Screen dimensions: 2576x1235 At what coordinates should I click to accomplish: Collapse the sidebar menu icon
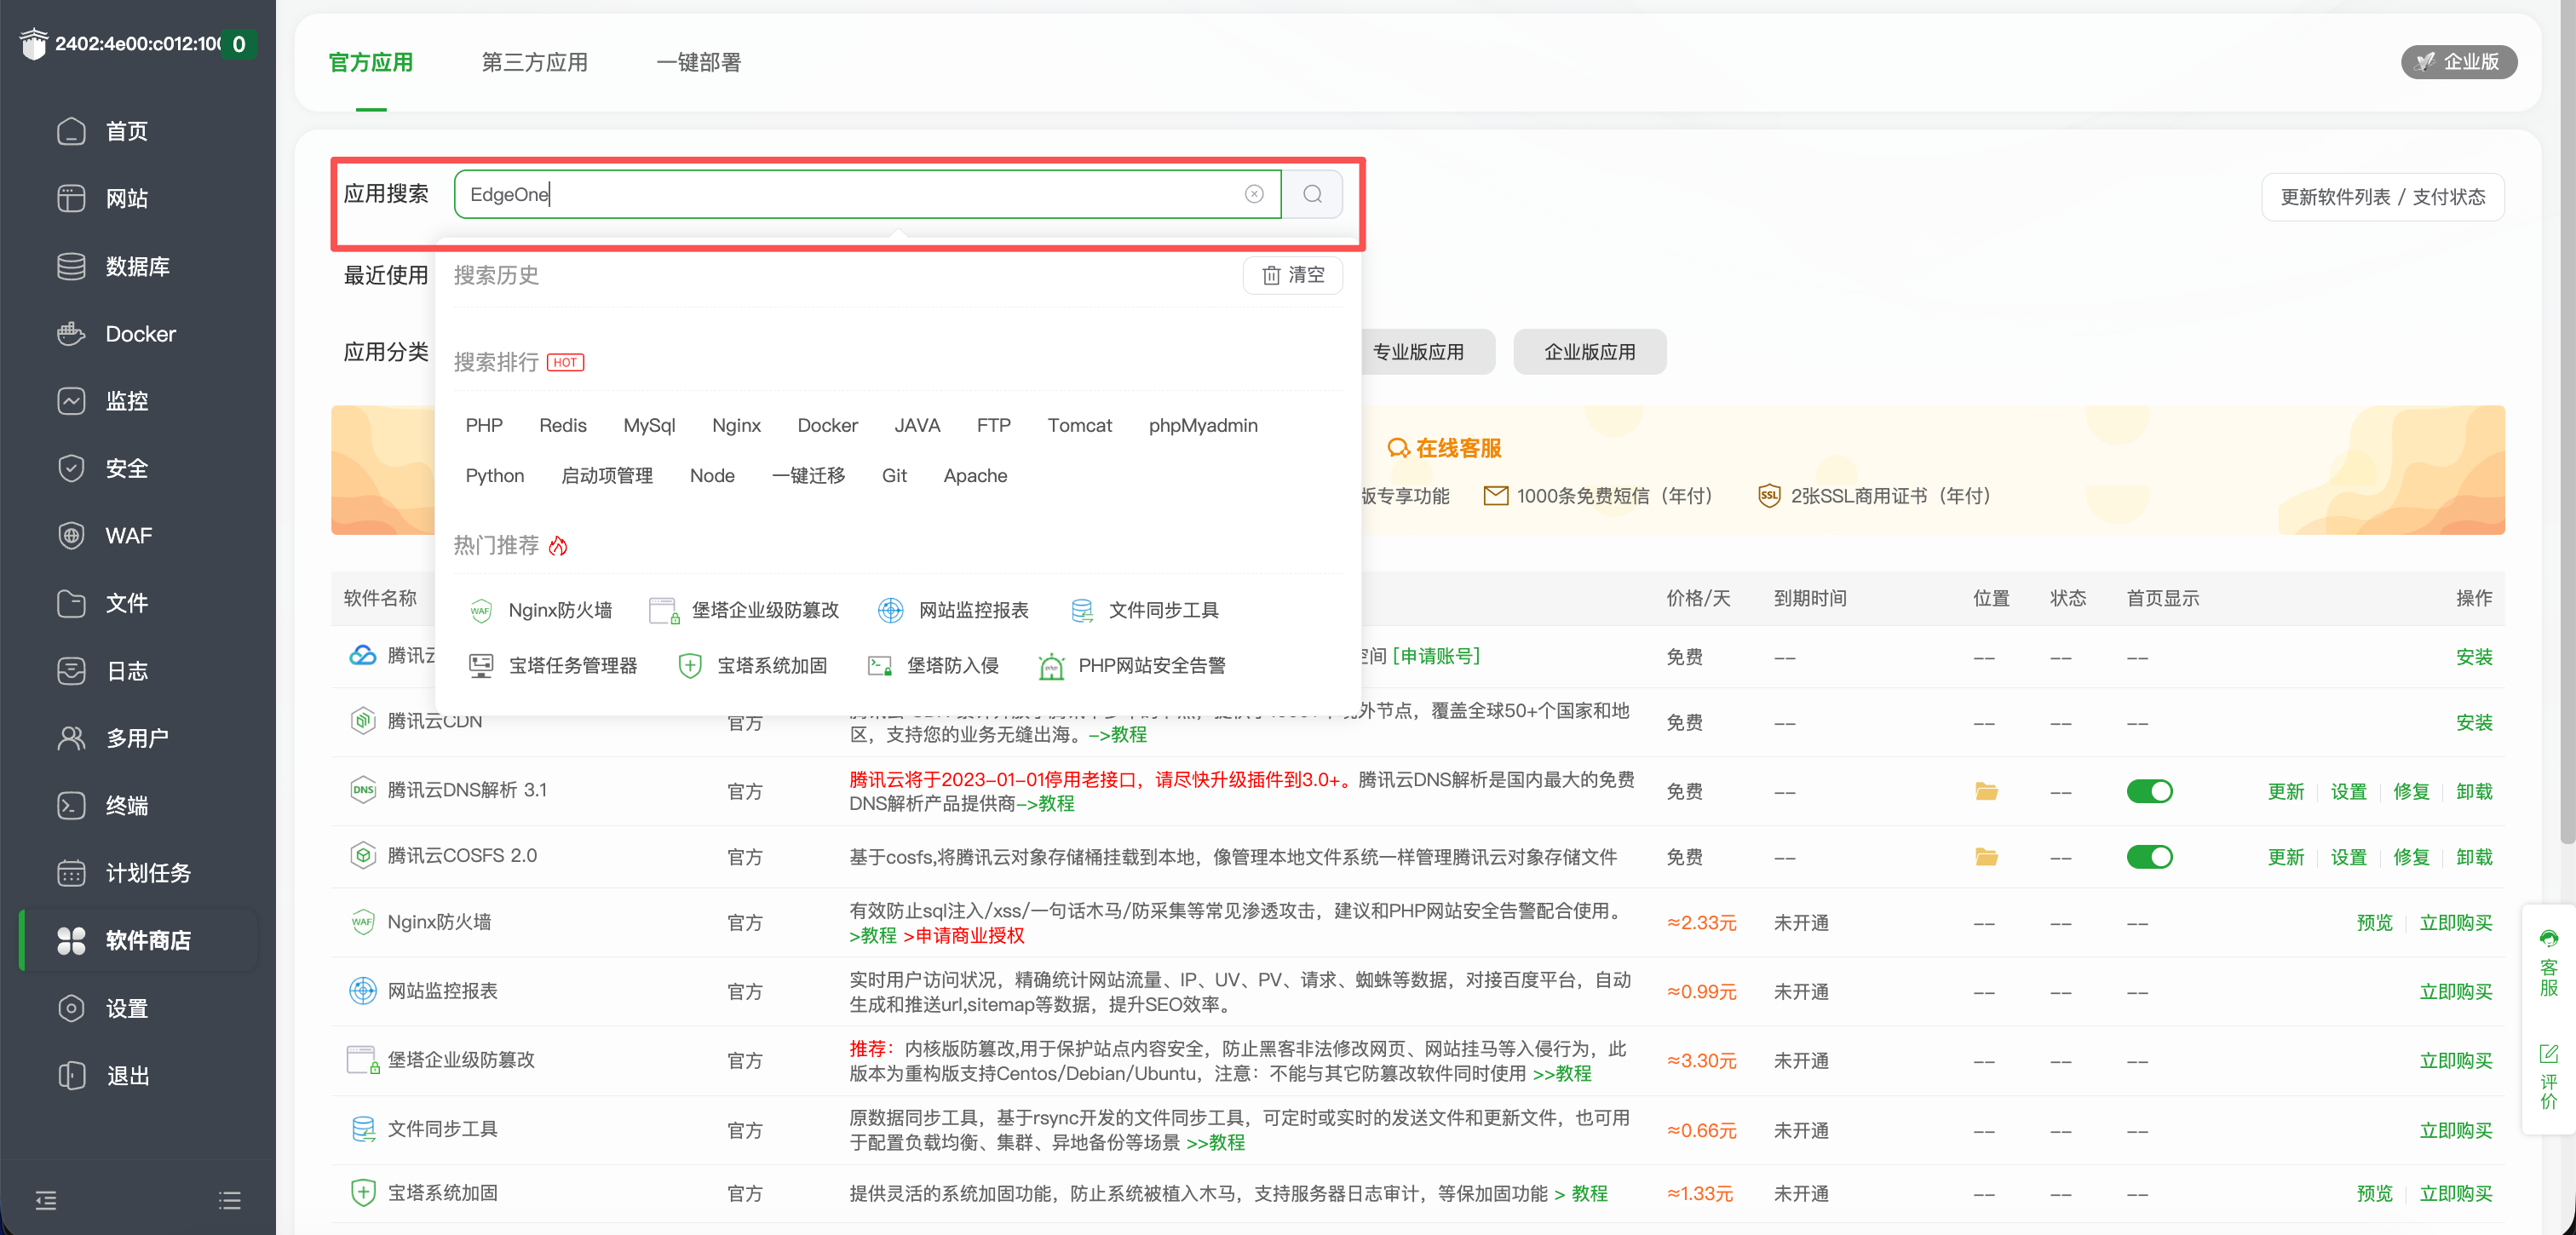coord(46,1200)
